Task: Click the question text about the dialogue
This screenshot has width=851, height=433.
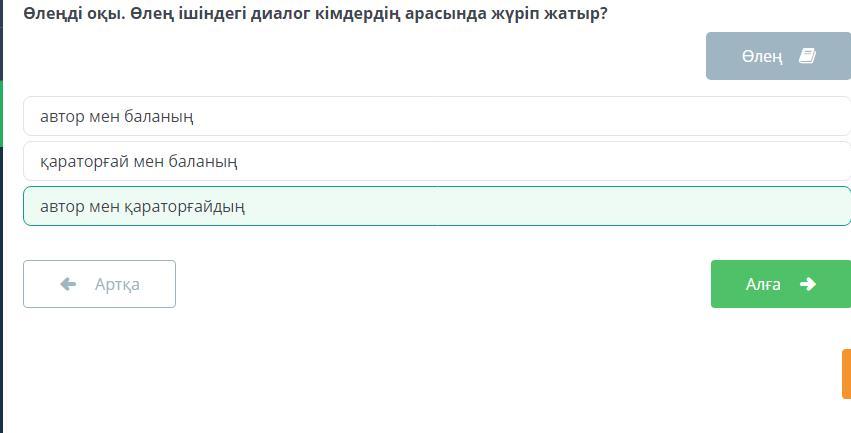Action: (x=315, y=14)
